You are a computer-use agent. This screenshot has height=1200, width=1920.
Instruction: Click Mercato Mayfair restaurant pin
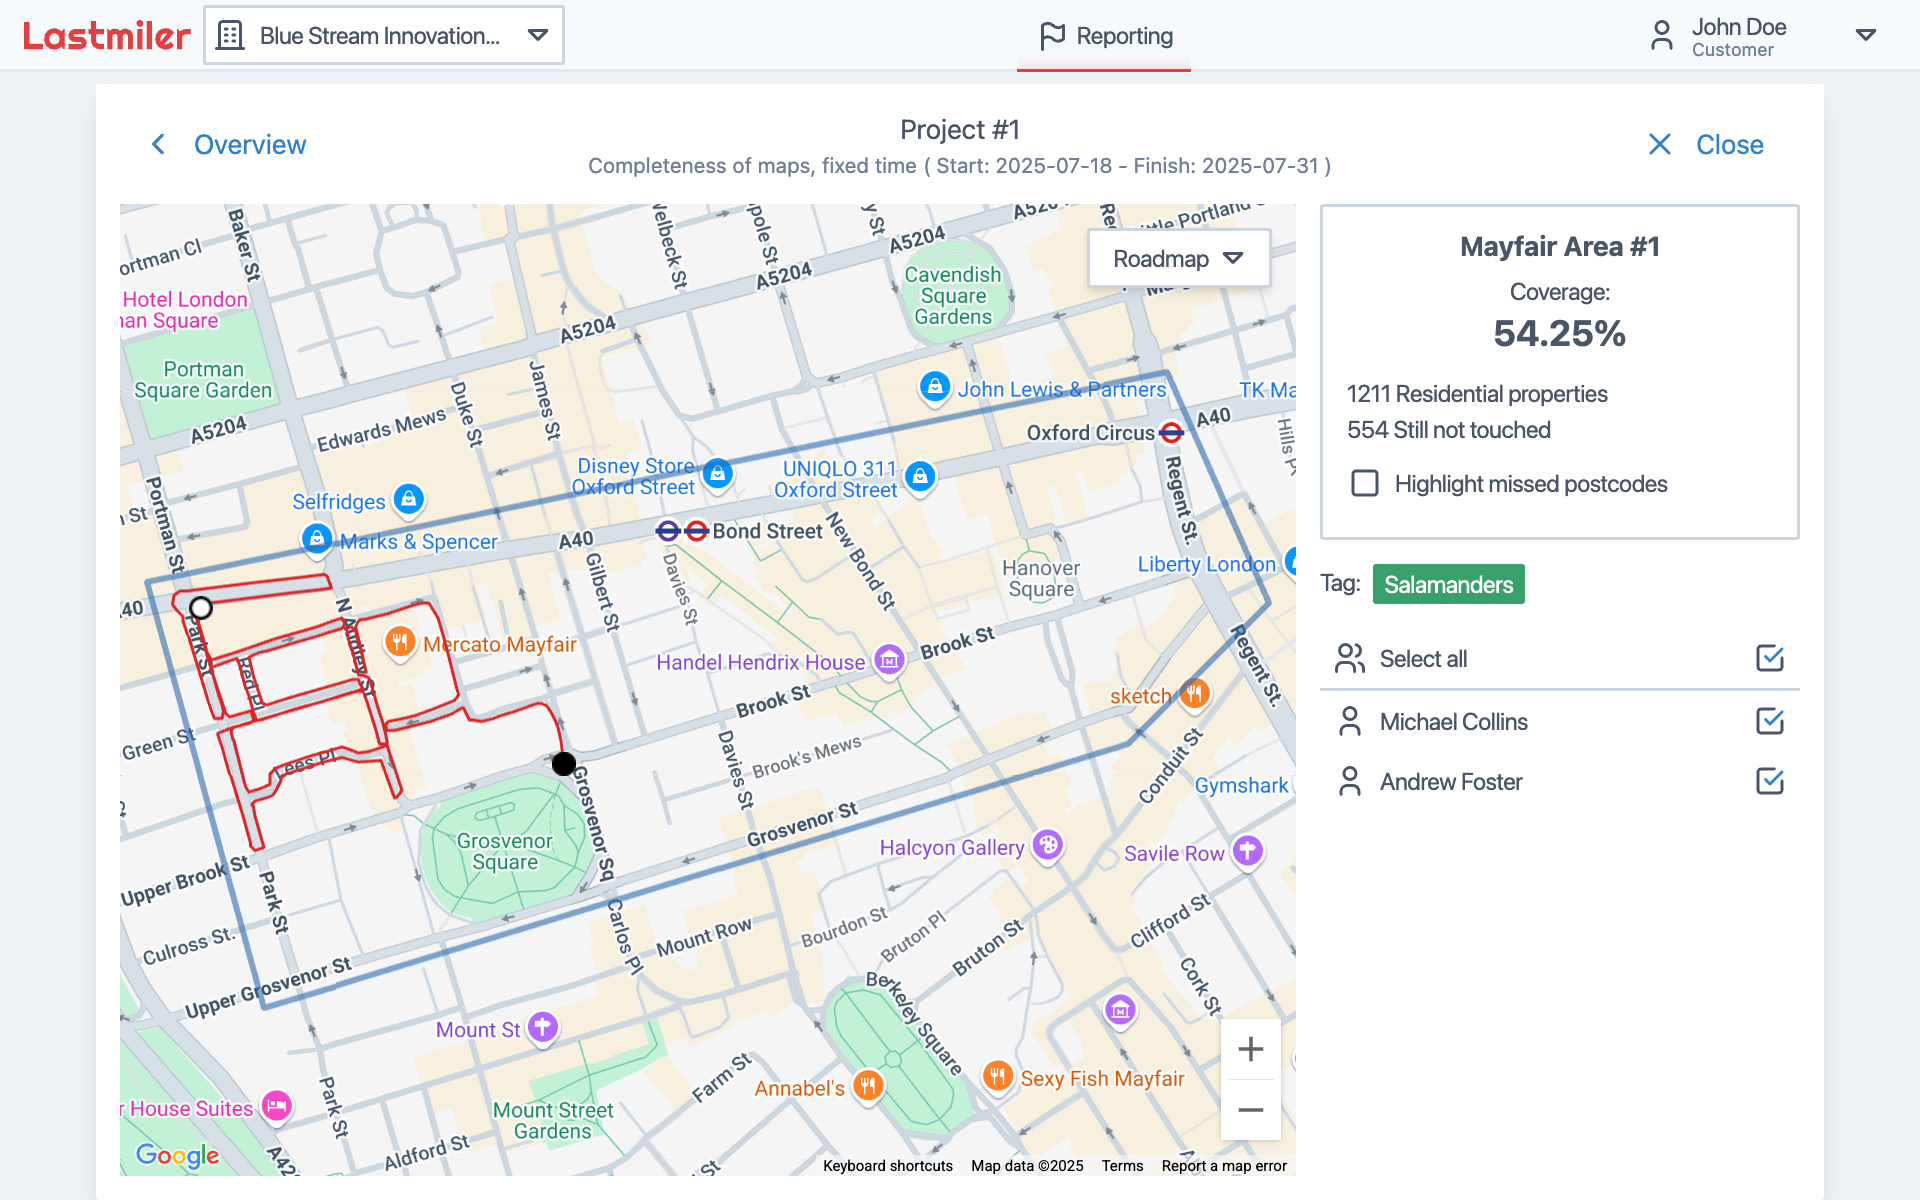[x=400, y=641]
